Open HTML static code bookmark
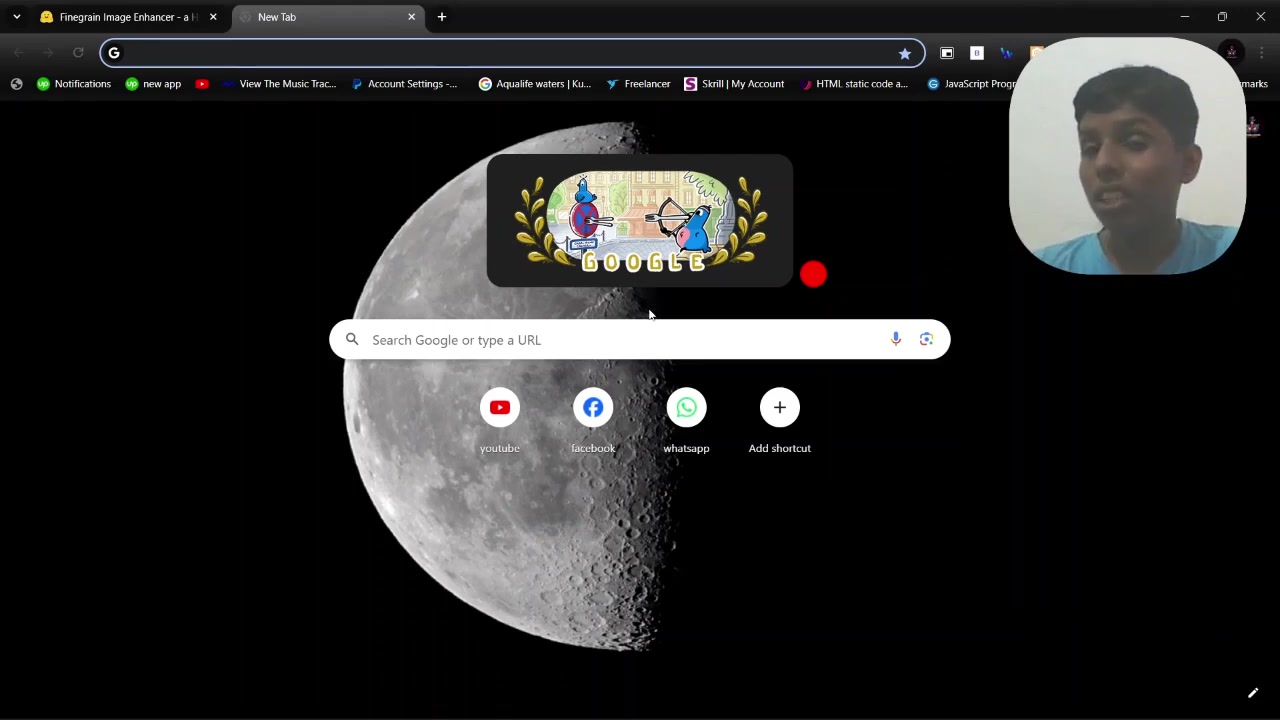The width and height of the screenshot is (1280, 720). [854, 84]
